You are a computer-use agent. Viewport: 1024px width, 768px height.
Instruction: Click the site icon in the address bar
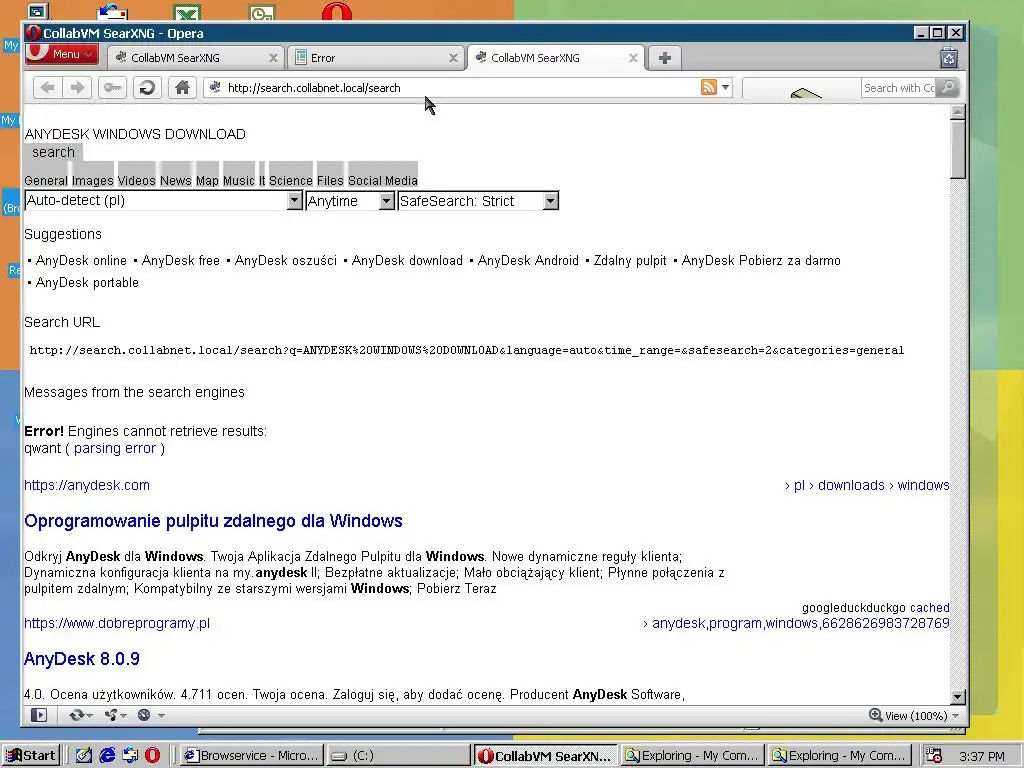[x=215, y=88]
